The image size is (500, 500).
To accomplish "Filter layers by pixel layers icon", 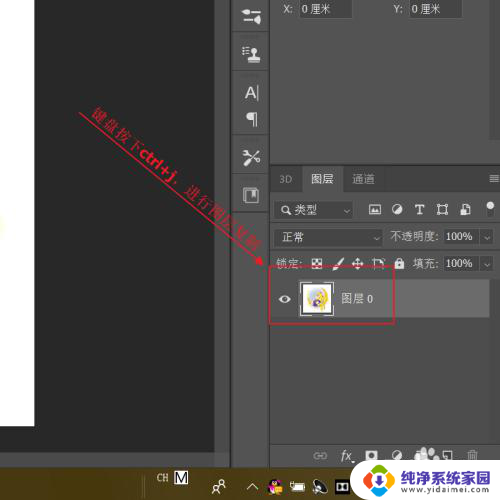I will pos(375,210).
